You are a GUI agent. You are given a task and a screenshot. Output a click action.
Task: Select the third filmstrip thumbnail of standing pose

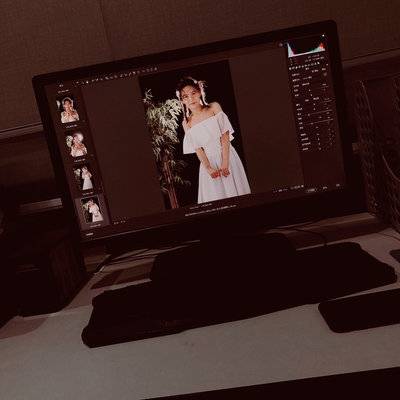(84, 178)
